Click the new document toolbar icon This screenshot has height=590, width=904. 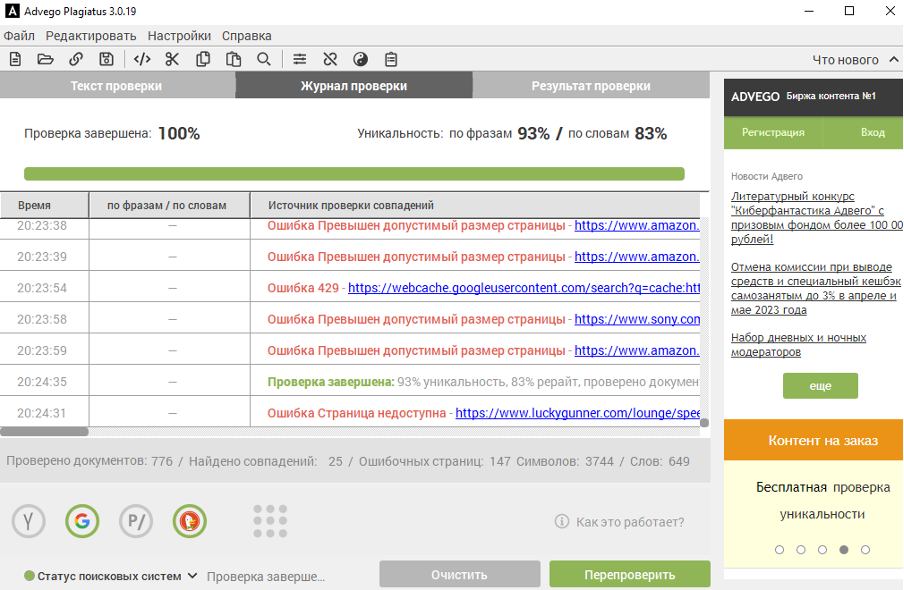tap(15, 59)
